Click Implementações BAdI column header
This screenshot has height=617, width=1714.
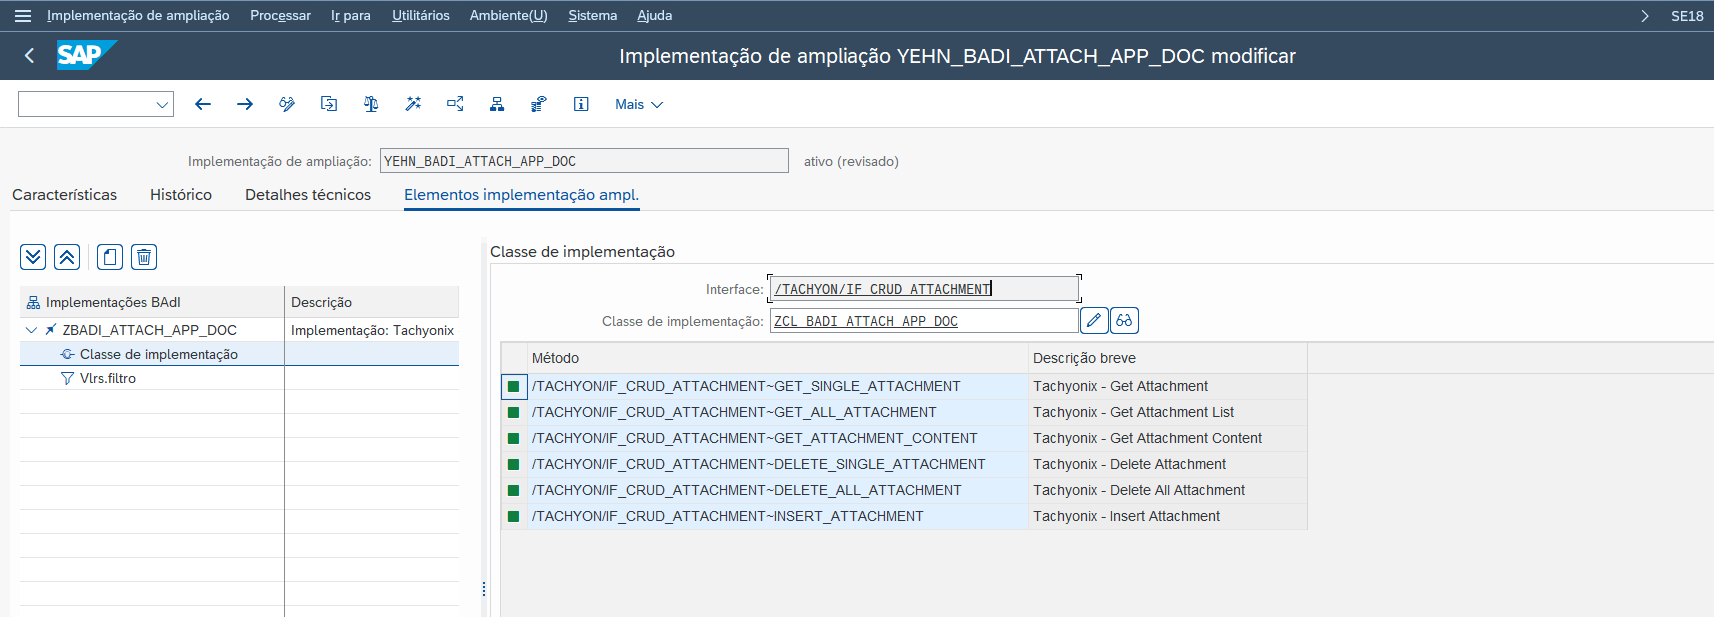(152, 302)
